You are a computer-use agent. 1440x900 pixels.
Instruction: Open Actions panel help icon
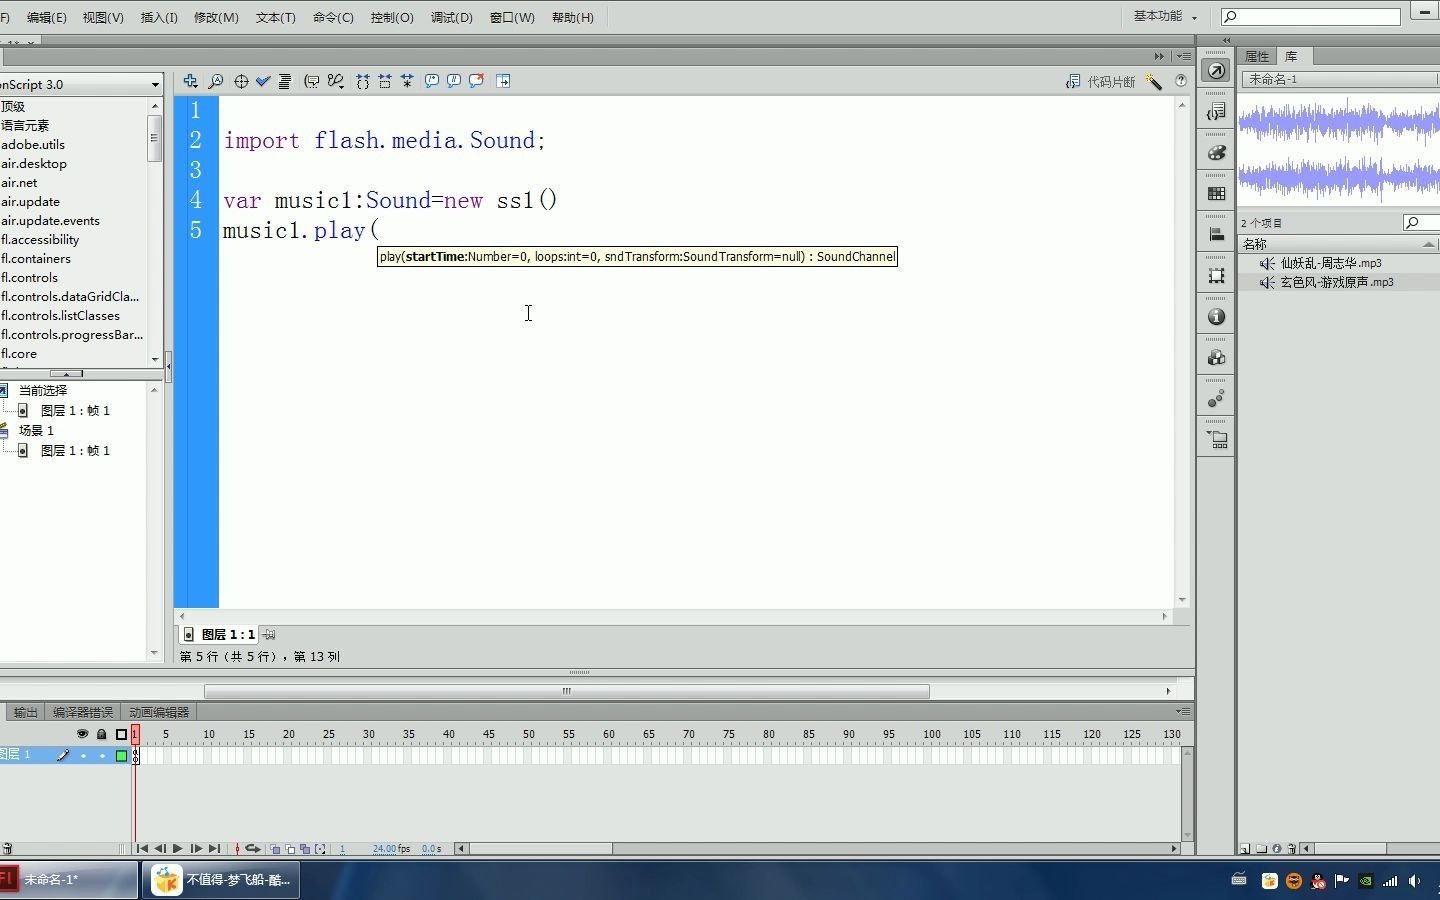(1181, 81)
